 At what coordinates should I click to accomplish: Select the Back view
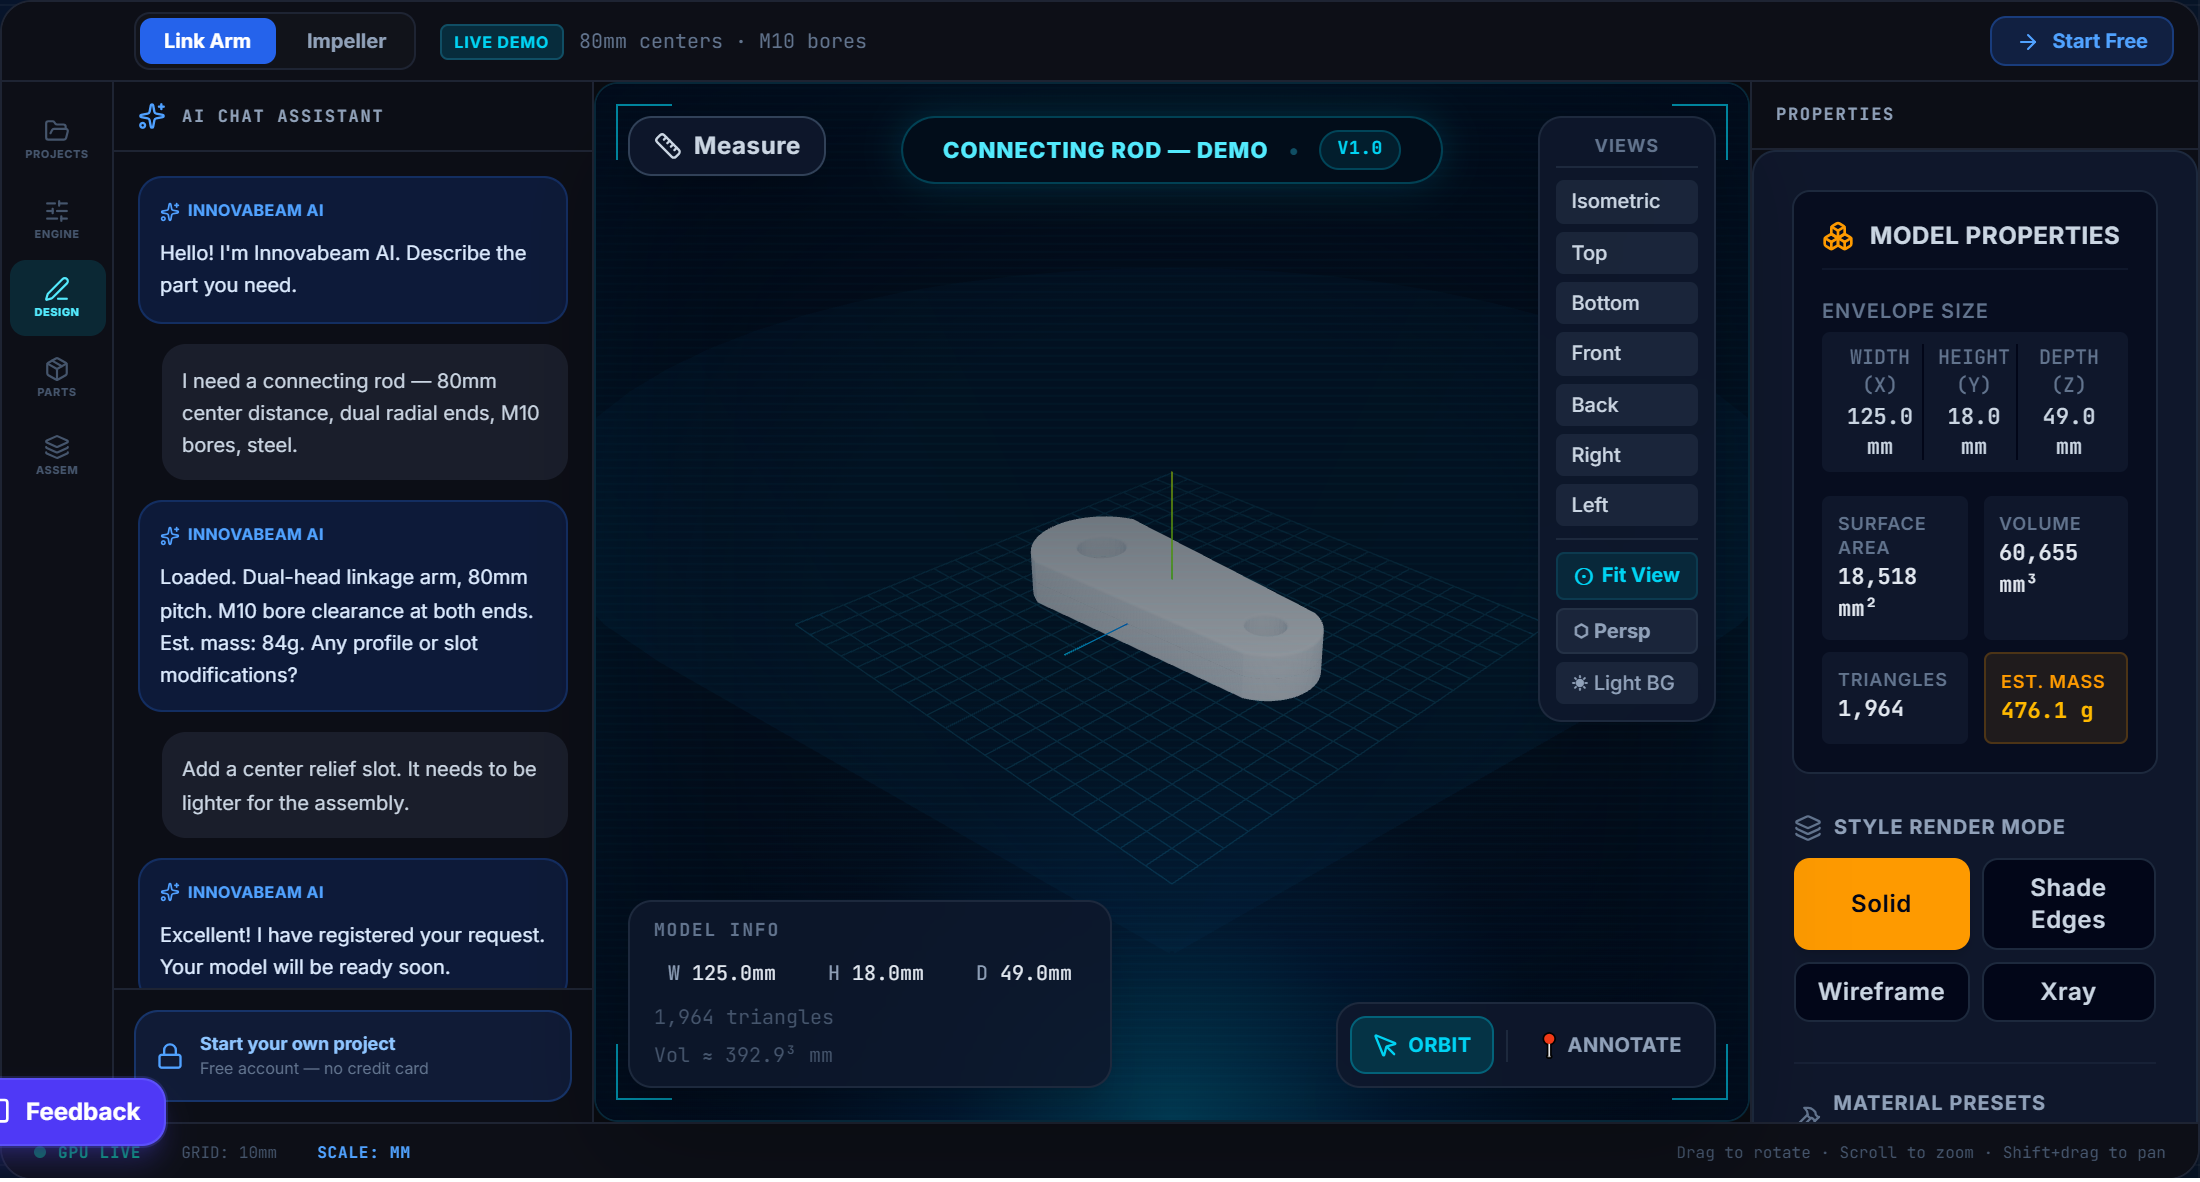pos(1626,405)
